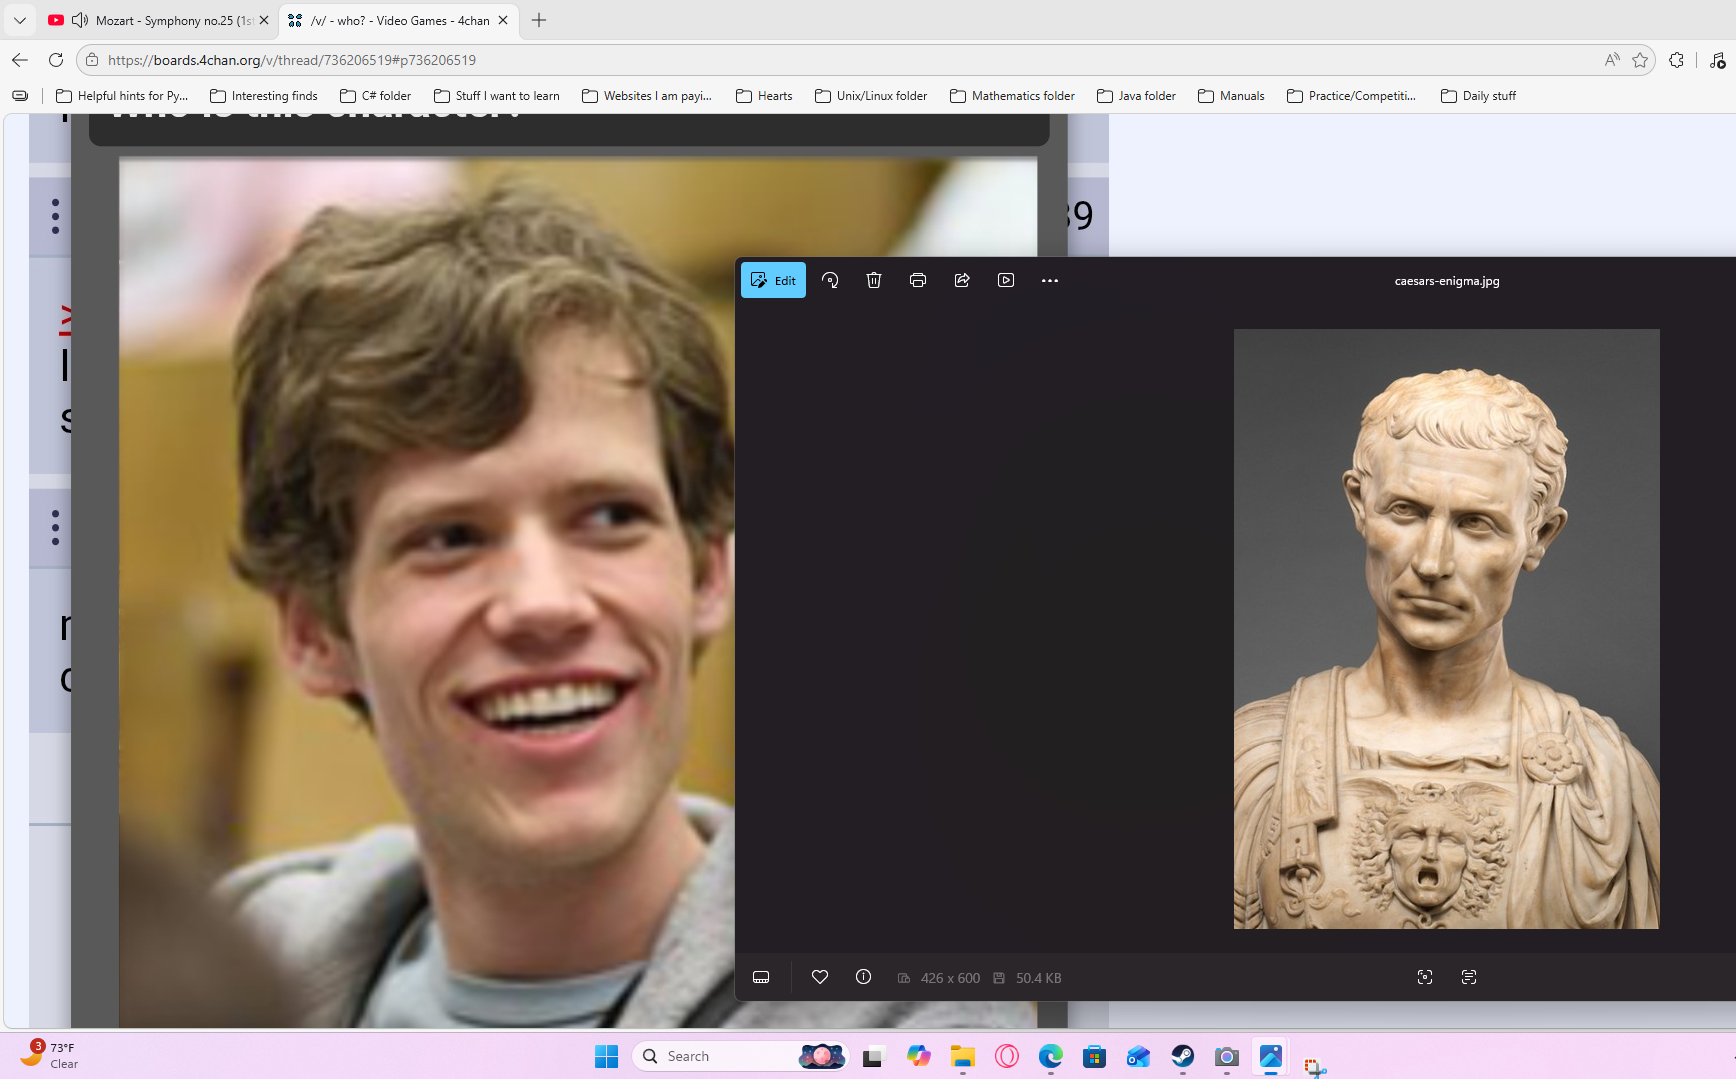Open the 'Hearts' bookmark folder
Viewport: 1736px width, 1079px height.
(x=764, y=96)
